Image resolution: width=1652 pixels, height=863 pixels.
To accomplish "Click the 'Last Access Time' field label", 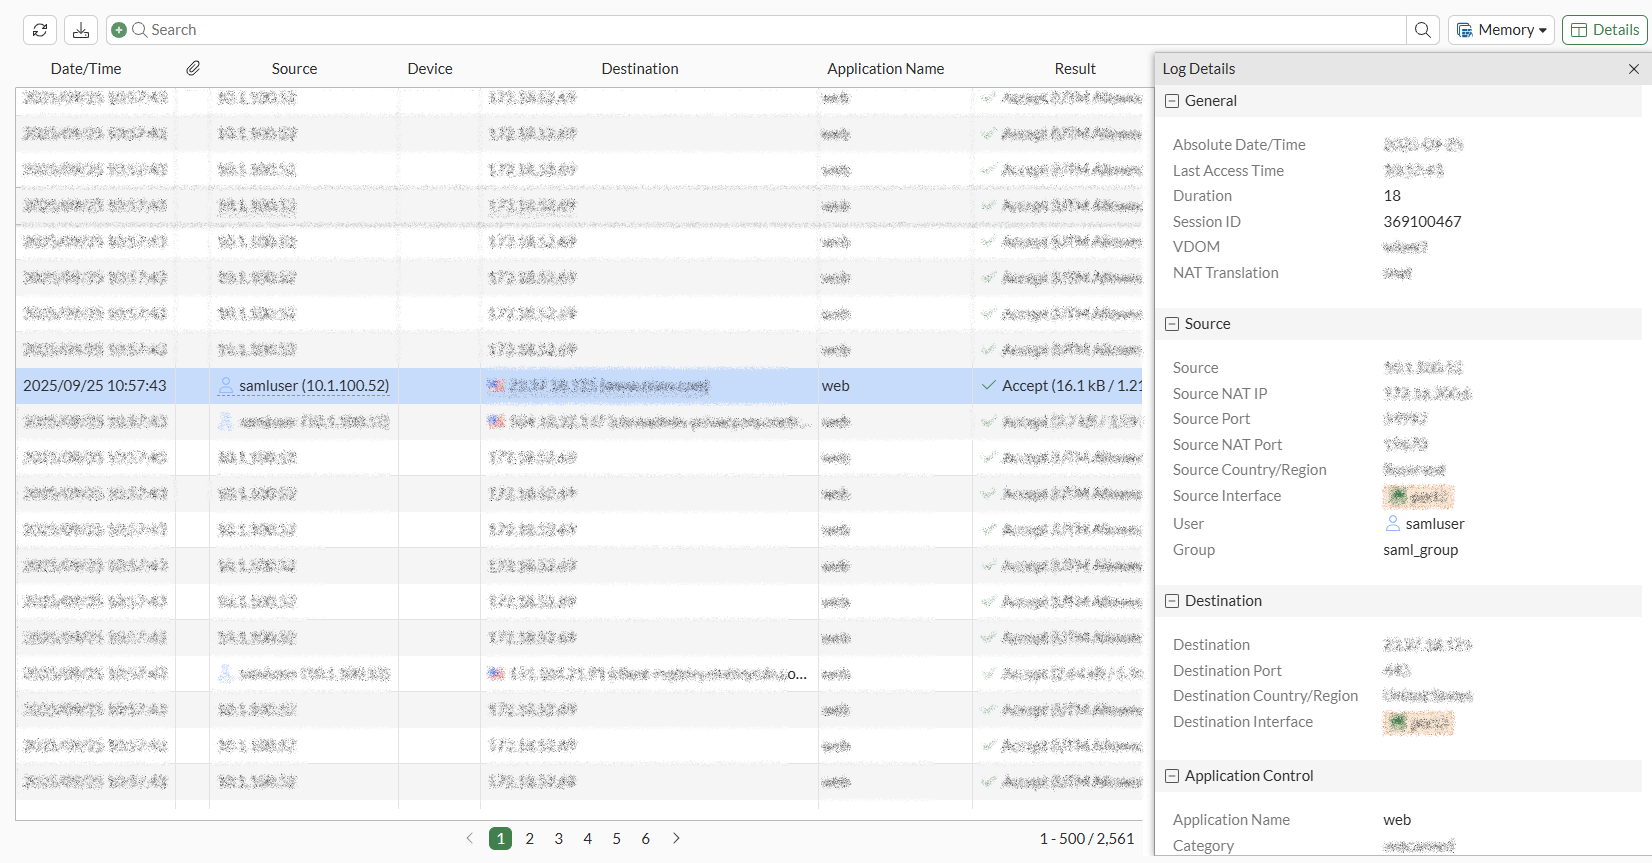I will coord(1228,171).
